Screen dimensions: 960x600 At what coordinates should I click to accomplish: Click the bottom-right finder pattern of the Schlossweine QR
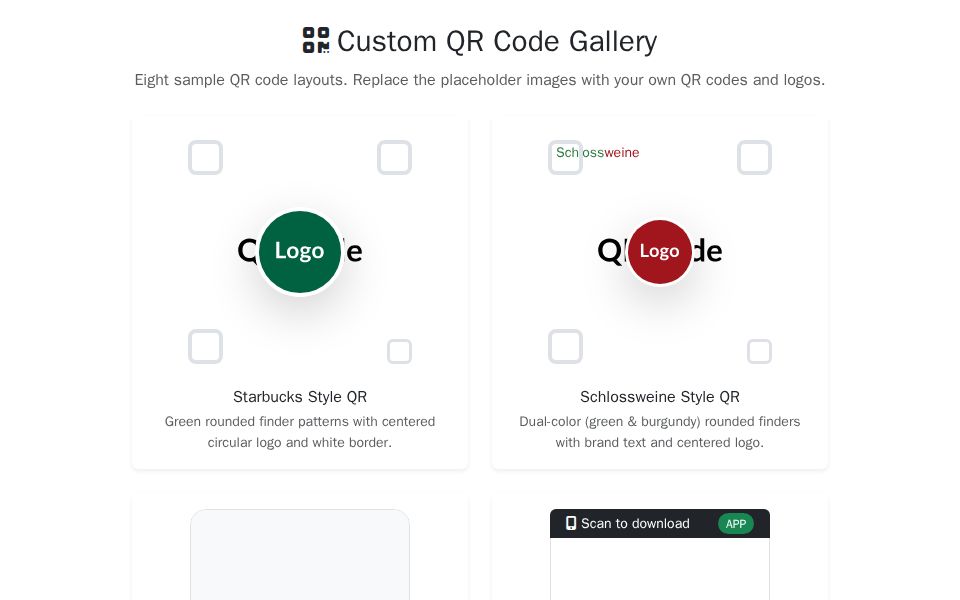[759, 351]
